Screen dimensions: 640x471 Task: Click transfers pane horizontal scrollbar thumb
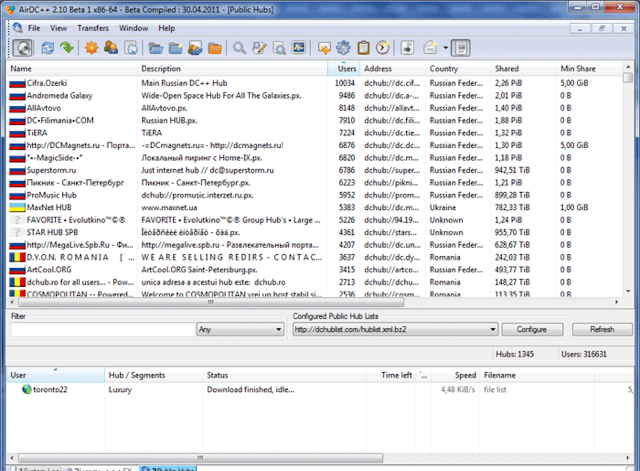(x=200, y=458)
